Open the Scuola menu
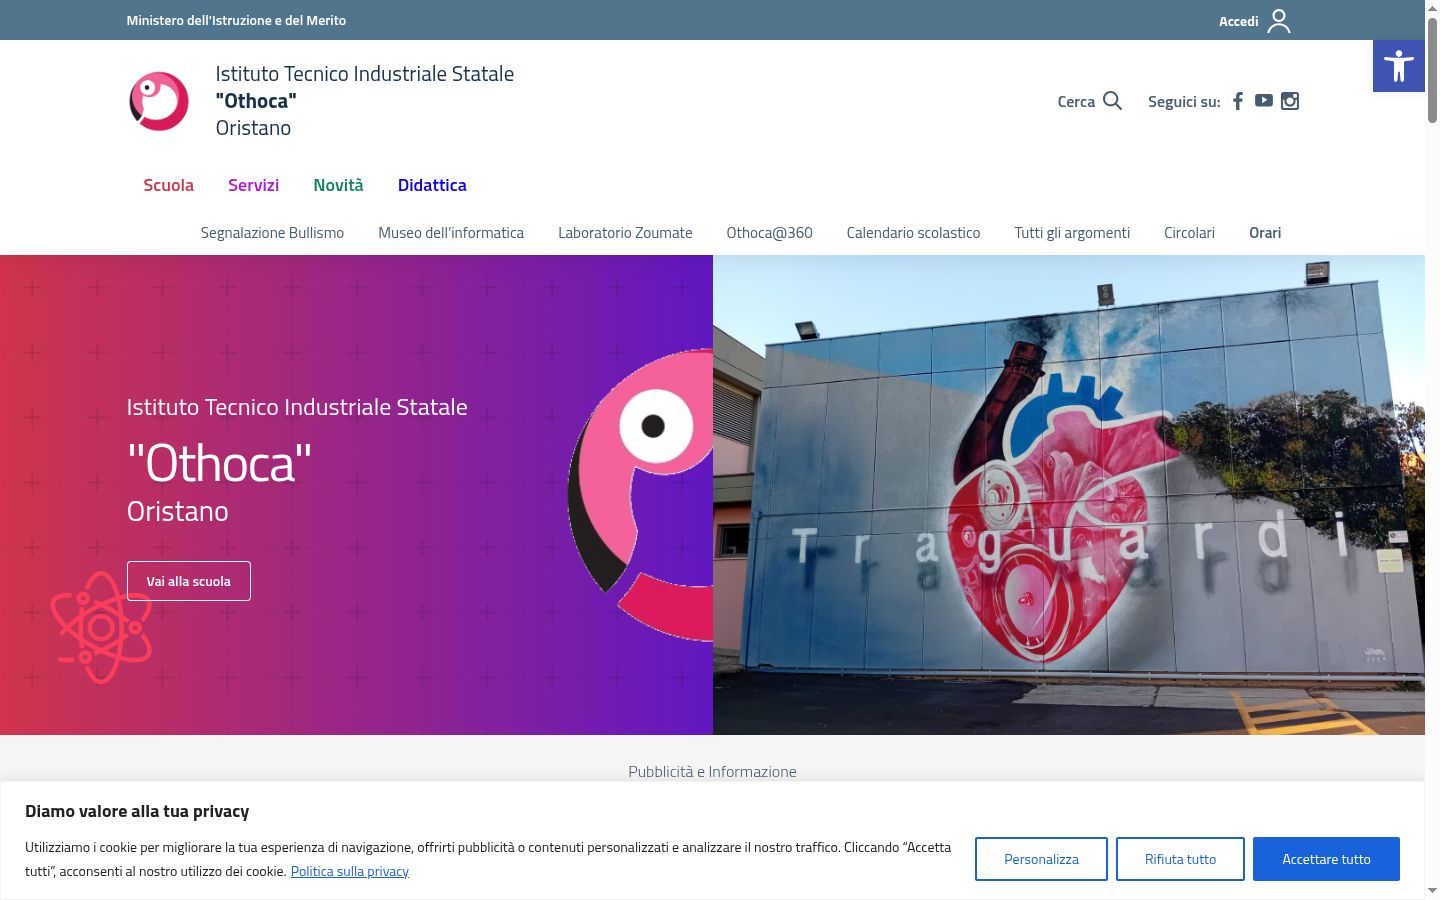Screen dimensions: 1440x900 click(x=168, y=185)
